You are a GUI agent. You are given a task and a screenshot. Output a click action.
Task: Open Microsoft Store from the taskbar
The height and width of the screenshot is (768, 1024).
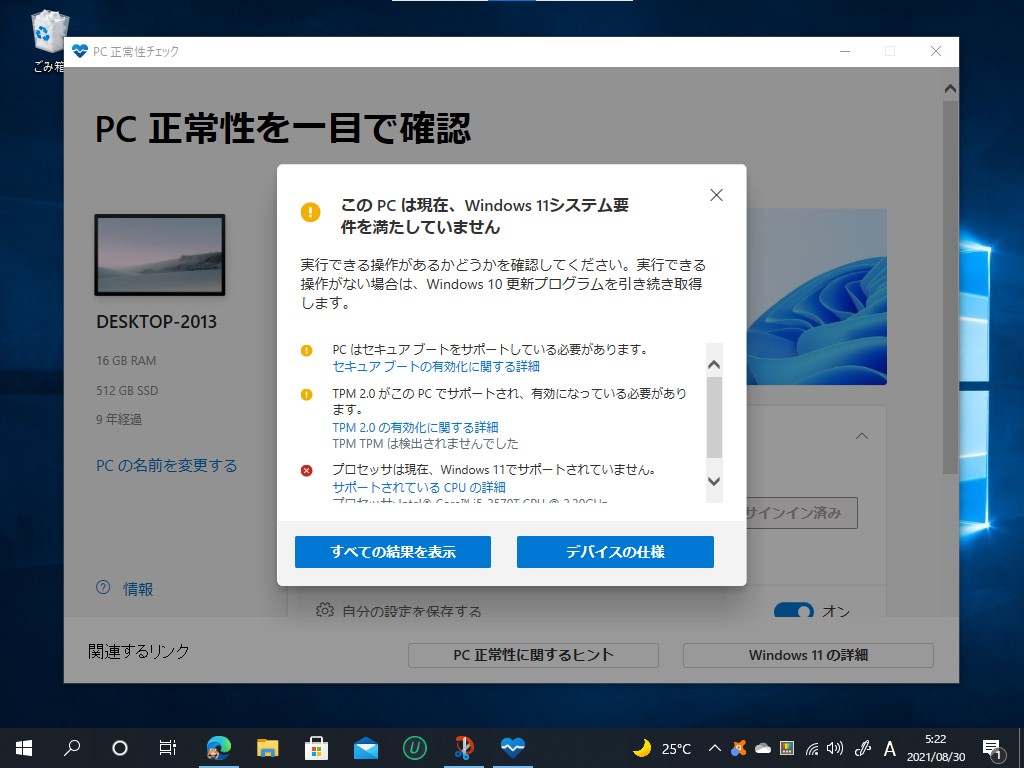315,747
